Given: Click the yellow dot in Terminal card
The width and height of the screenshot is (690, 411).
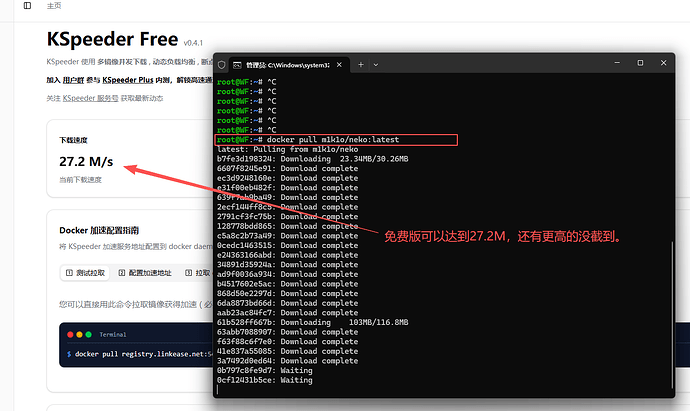Looking at the screenshot, I should (79, 334).
